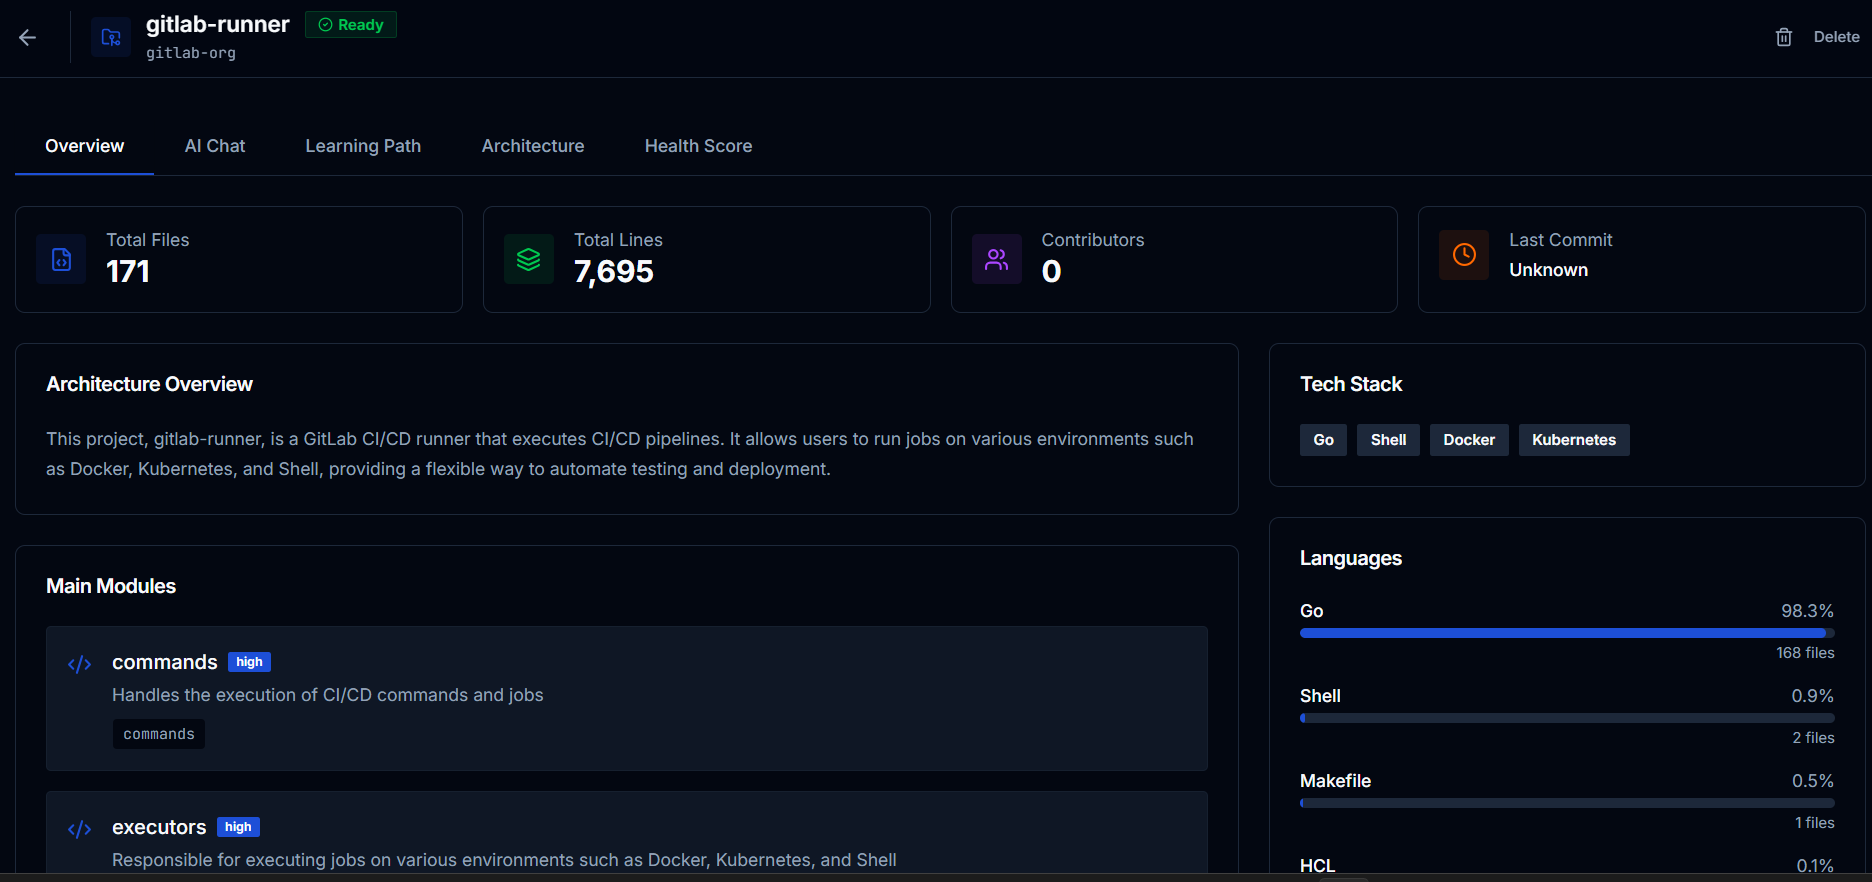Click the commands module name
This screenshot has height=882, width=1872.
pos(165,662)
